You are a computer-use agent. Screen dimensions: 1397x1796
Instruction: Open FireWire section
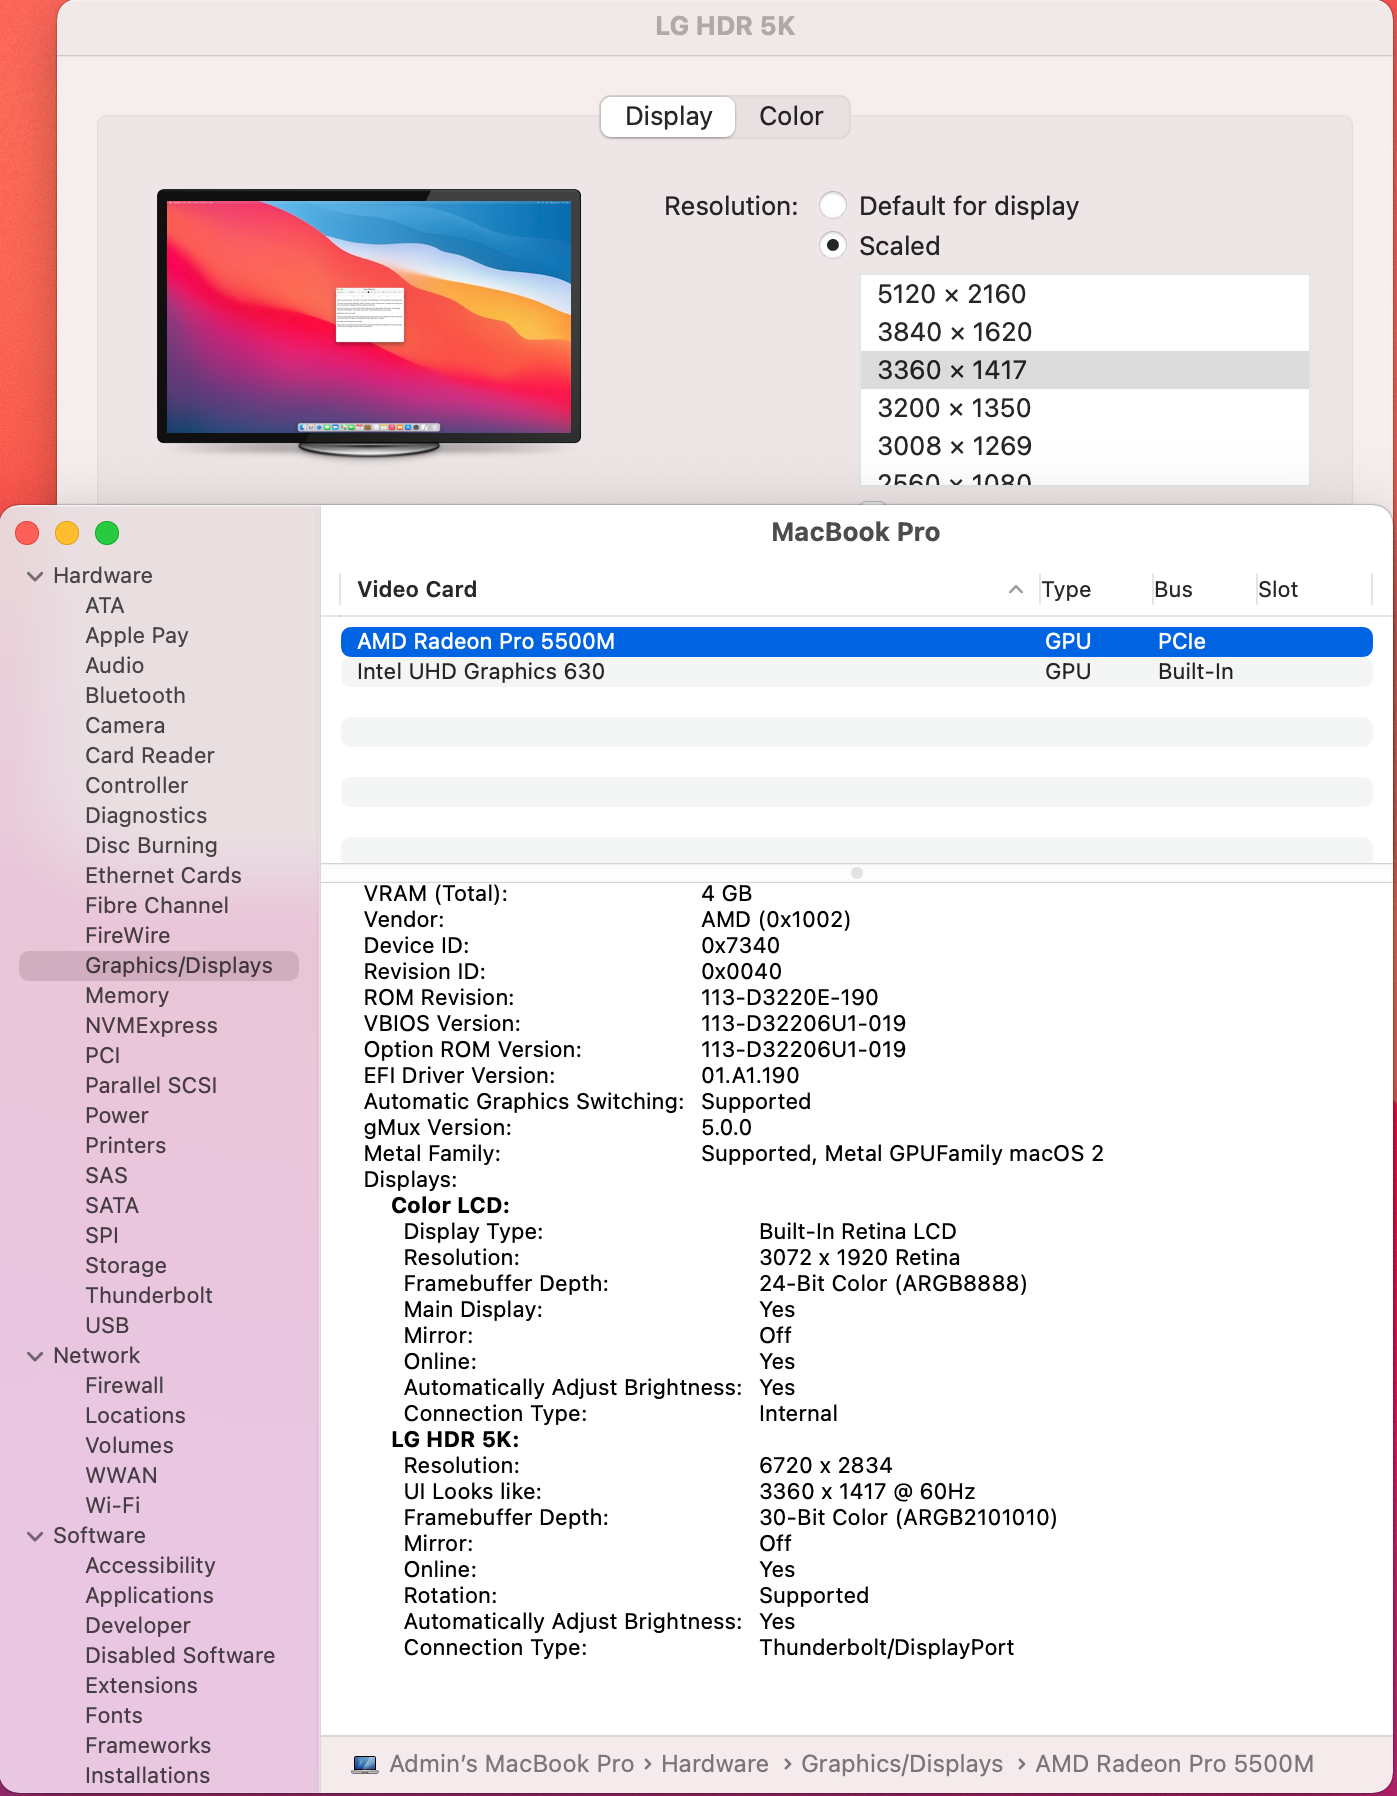tap(128, 936)
